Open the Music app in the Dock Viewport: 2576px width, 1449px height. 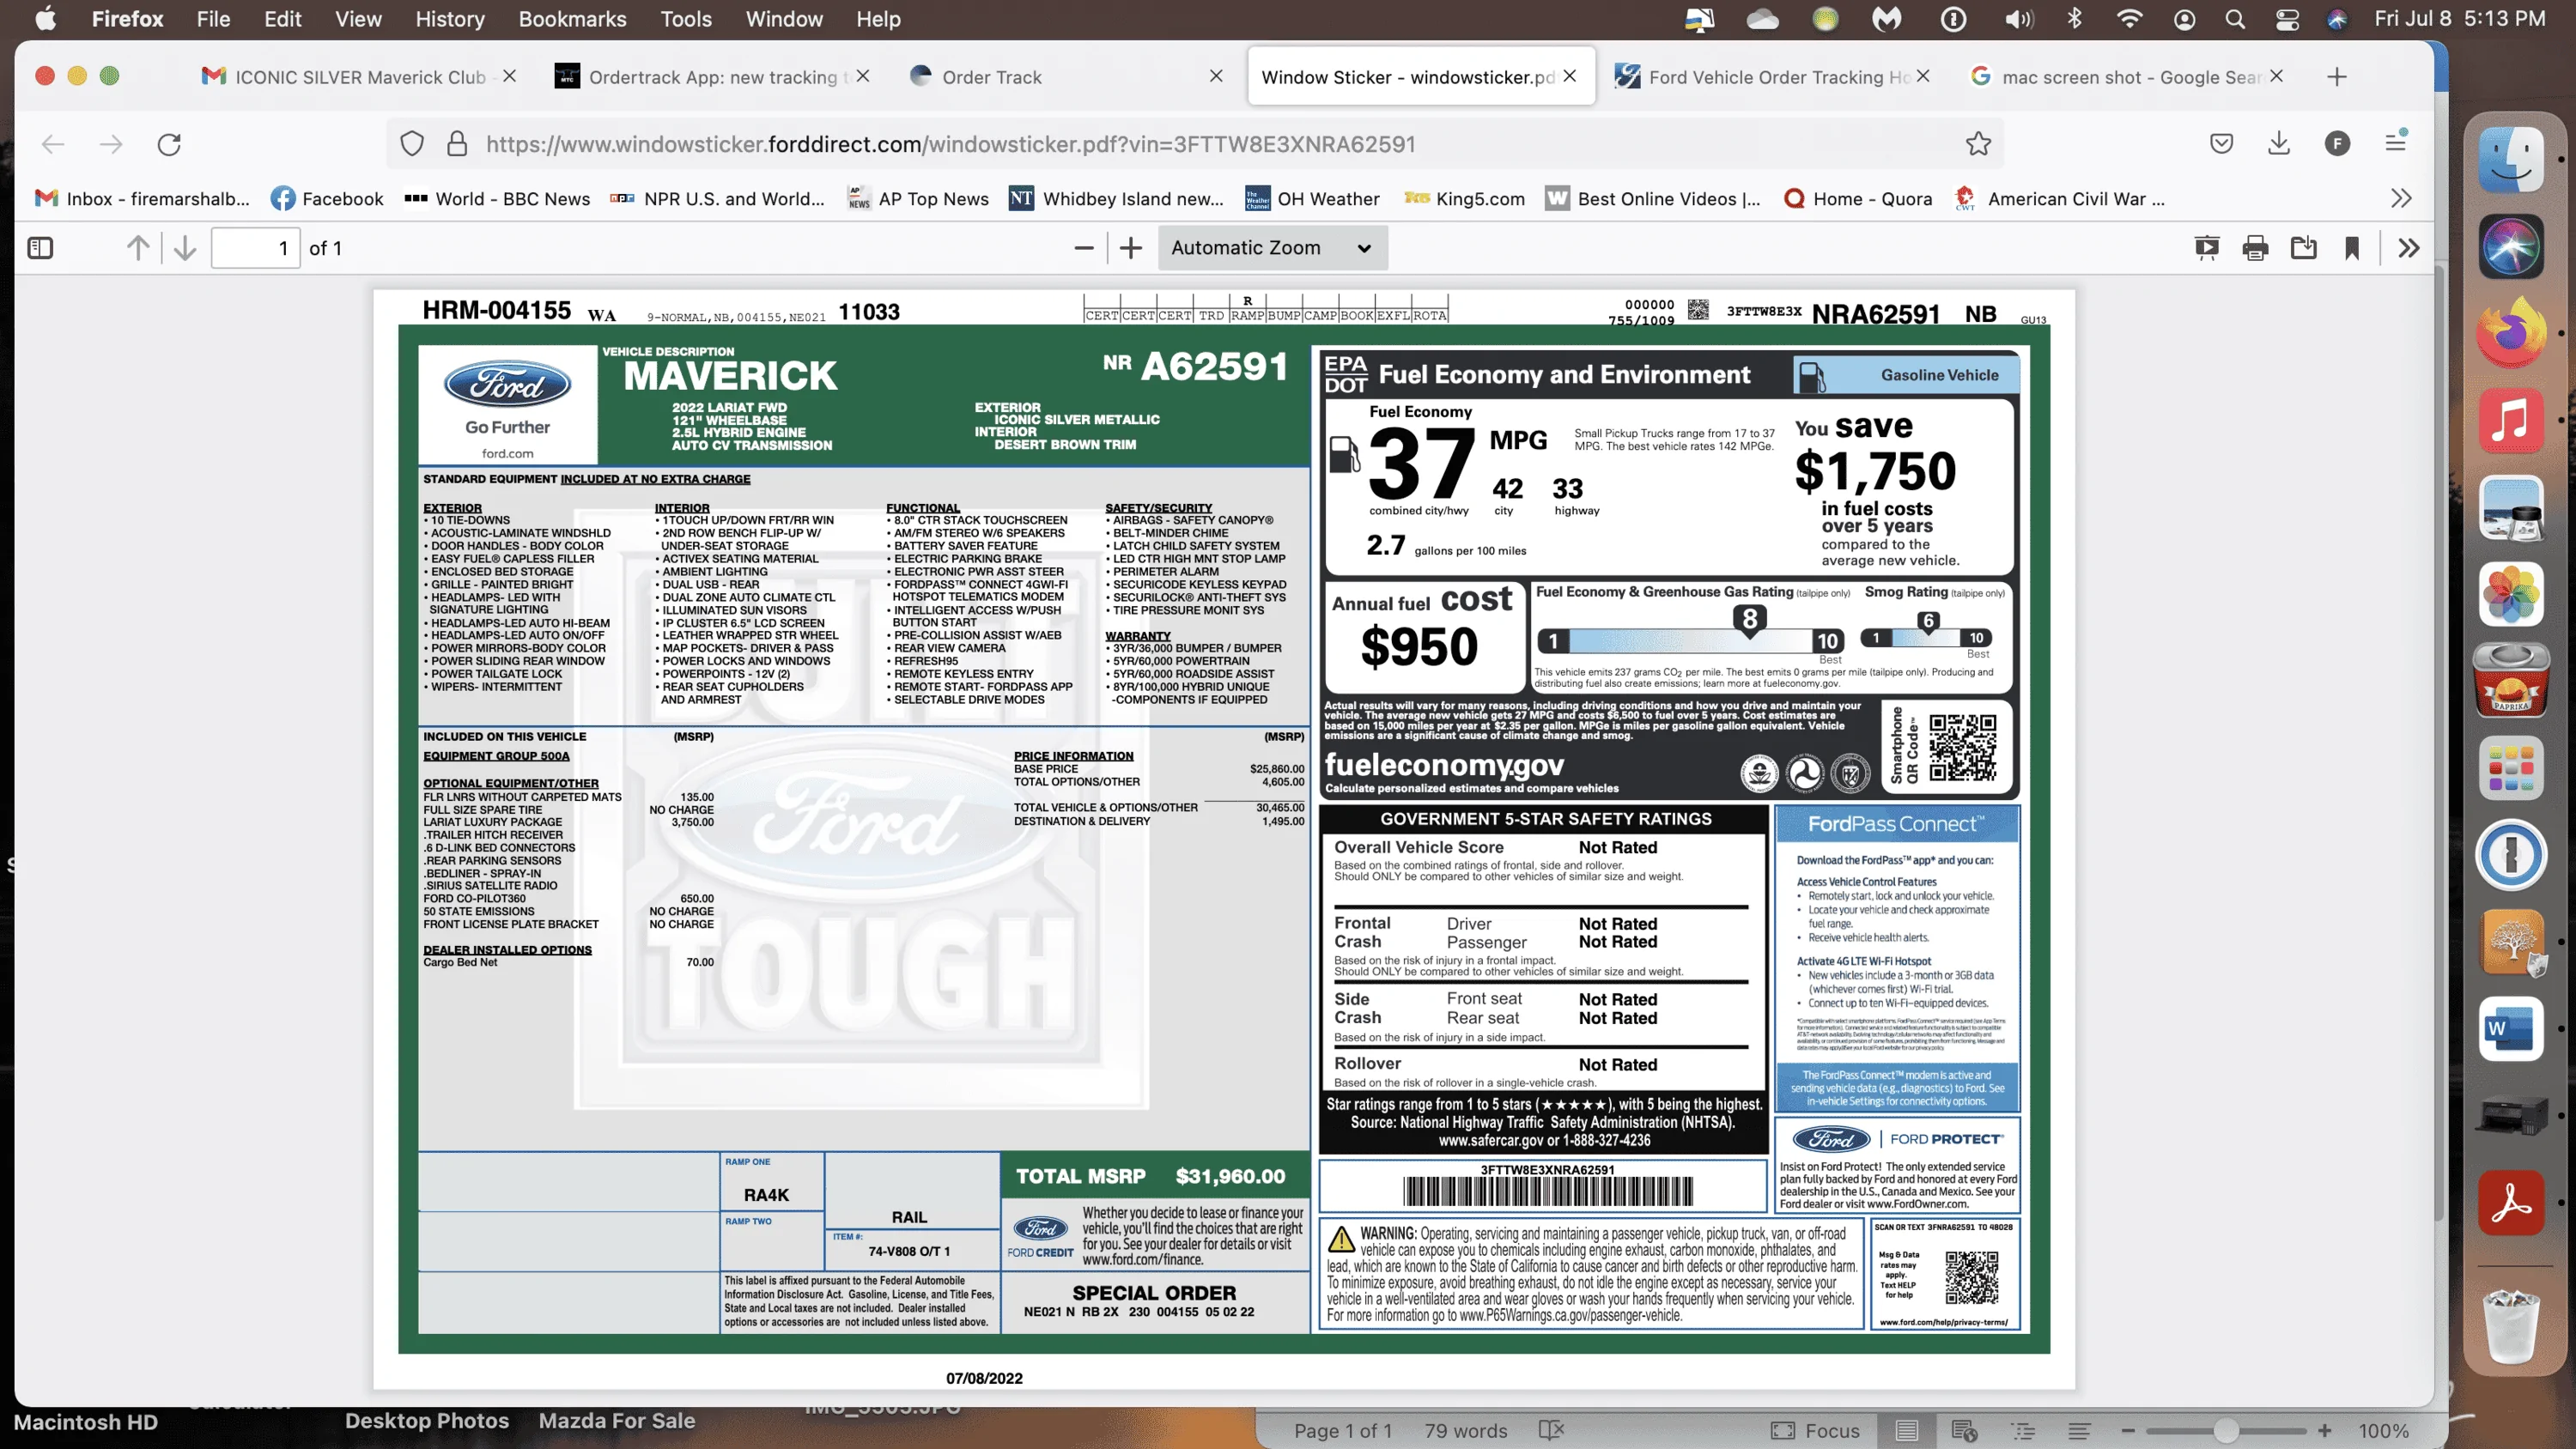2510,421
